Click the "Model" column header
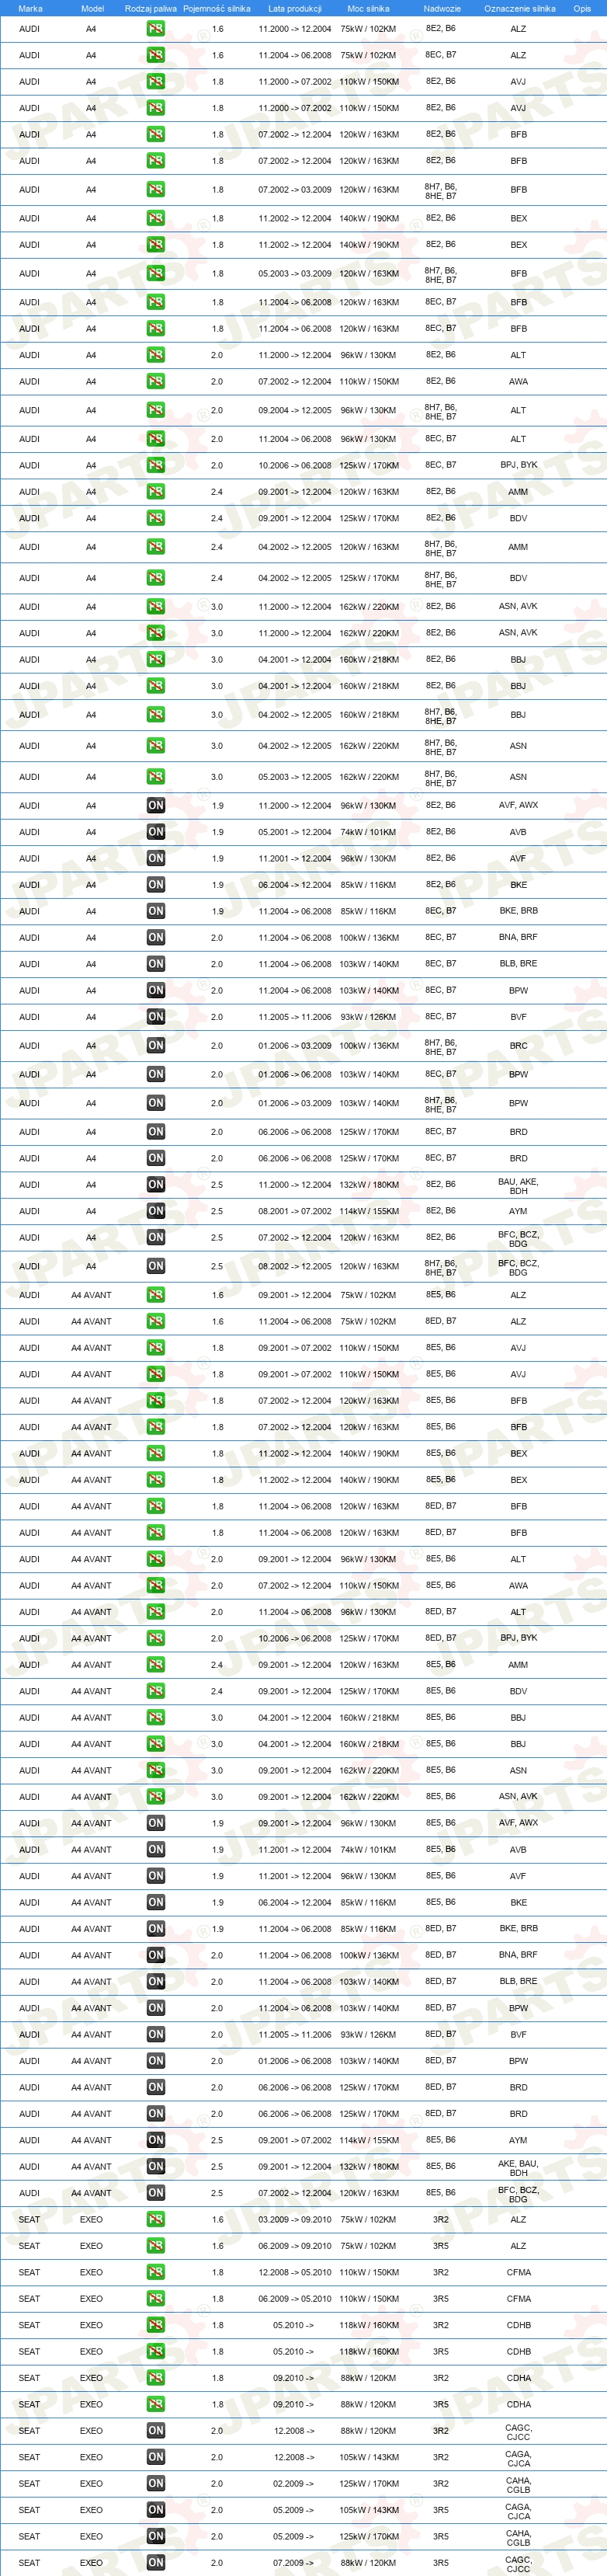Screen dimensions: 607x2576 (x=92, y=9)
